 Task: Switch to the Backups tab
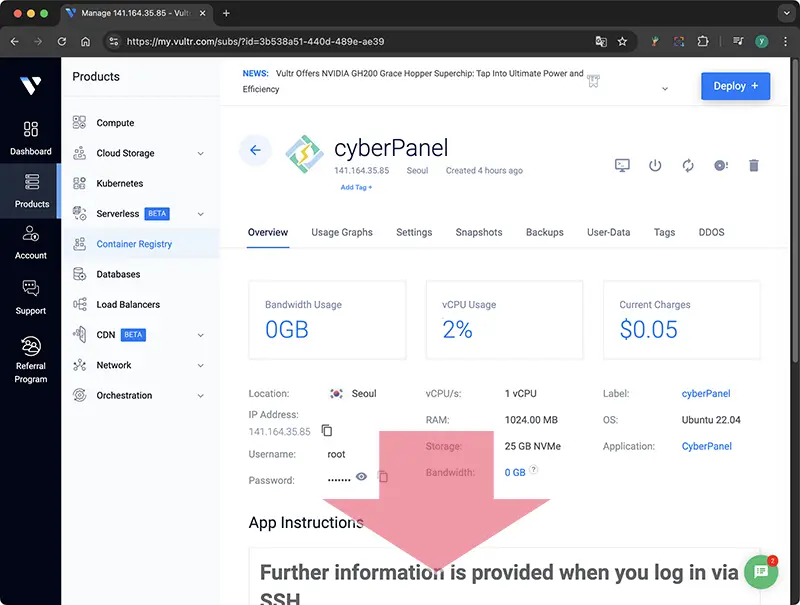(x=544, y=233)
